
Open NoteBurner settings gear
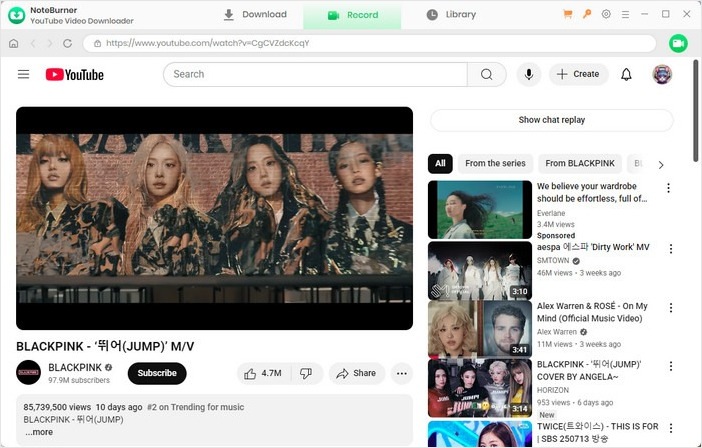(x=606, y=15)
